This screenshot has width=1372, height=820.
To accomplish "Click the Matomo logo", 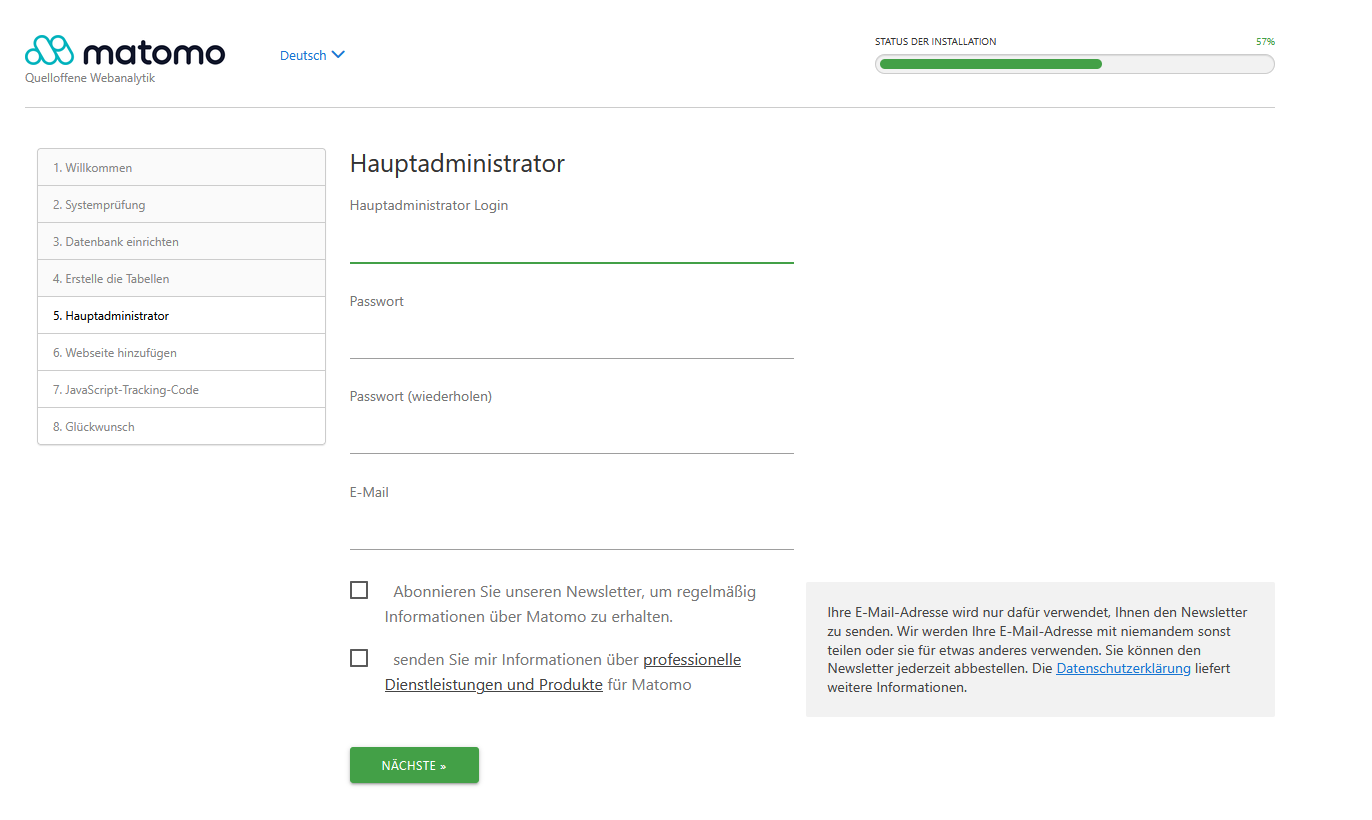I will (125, 51).
